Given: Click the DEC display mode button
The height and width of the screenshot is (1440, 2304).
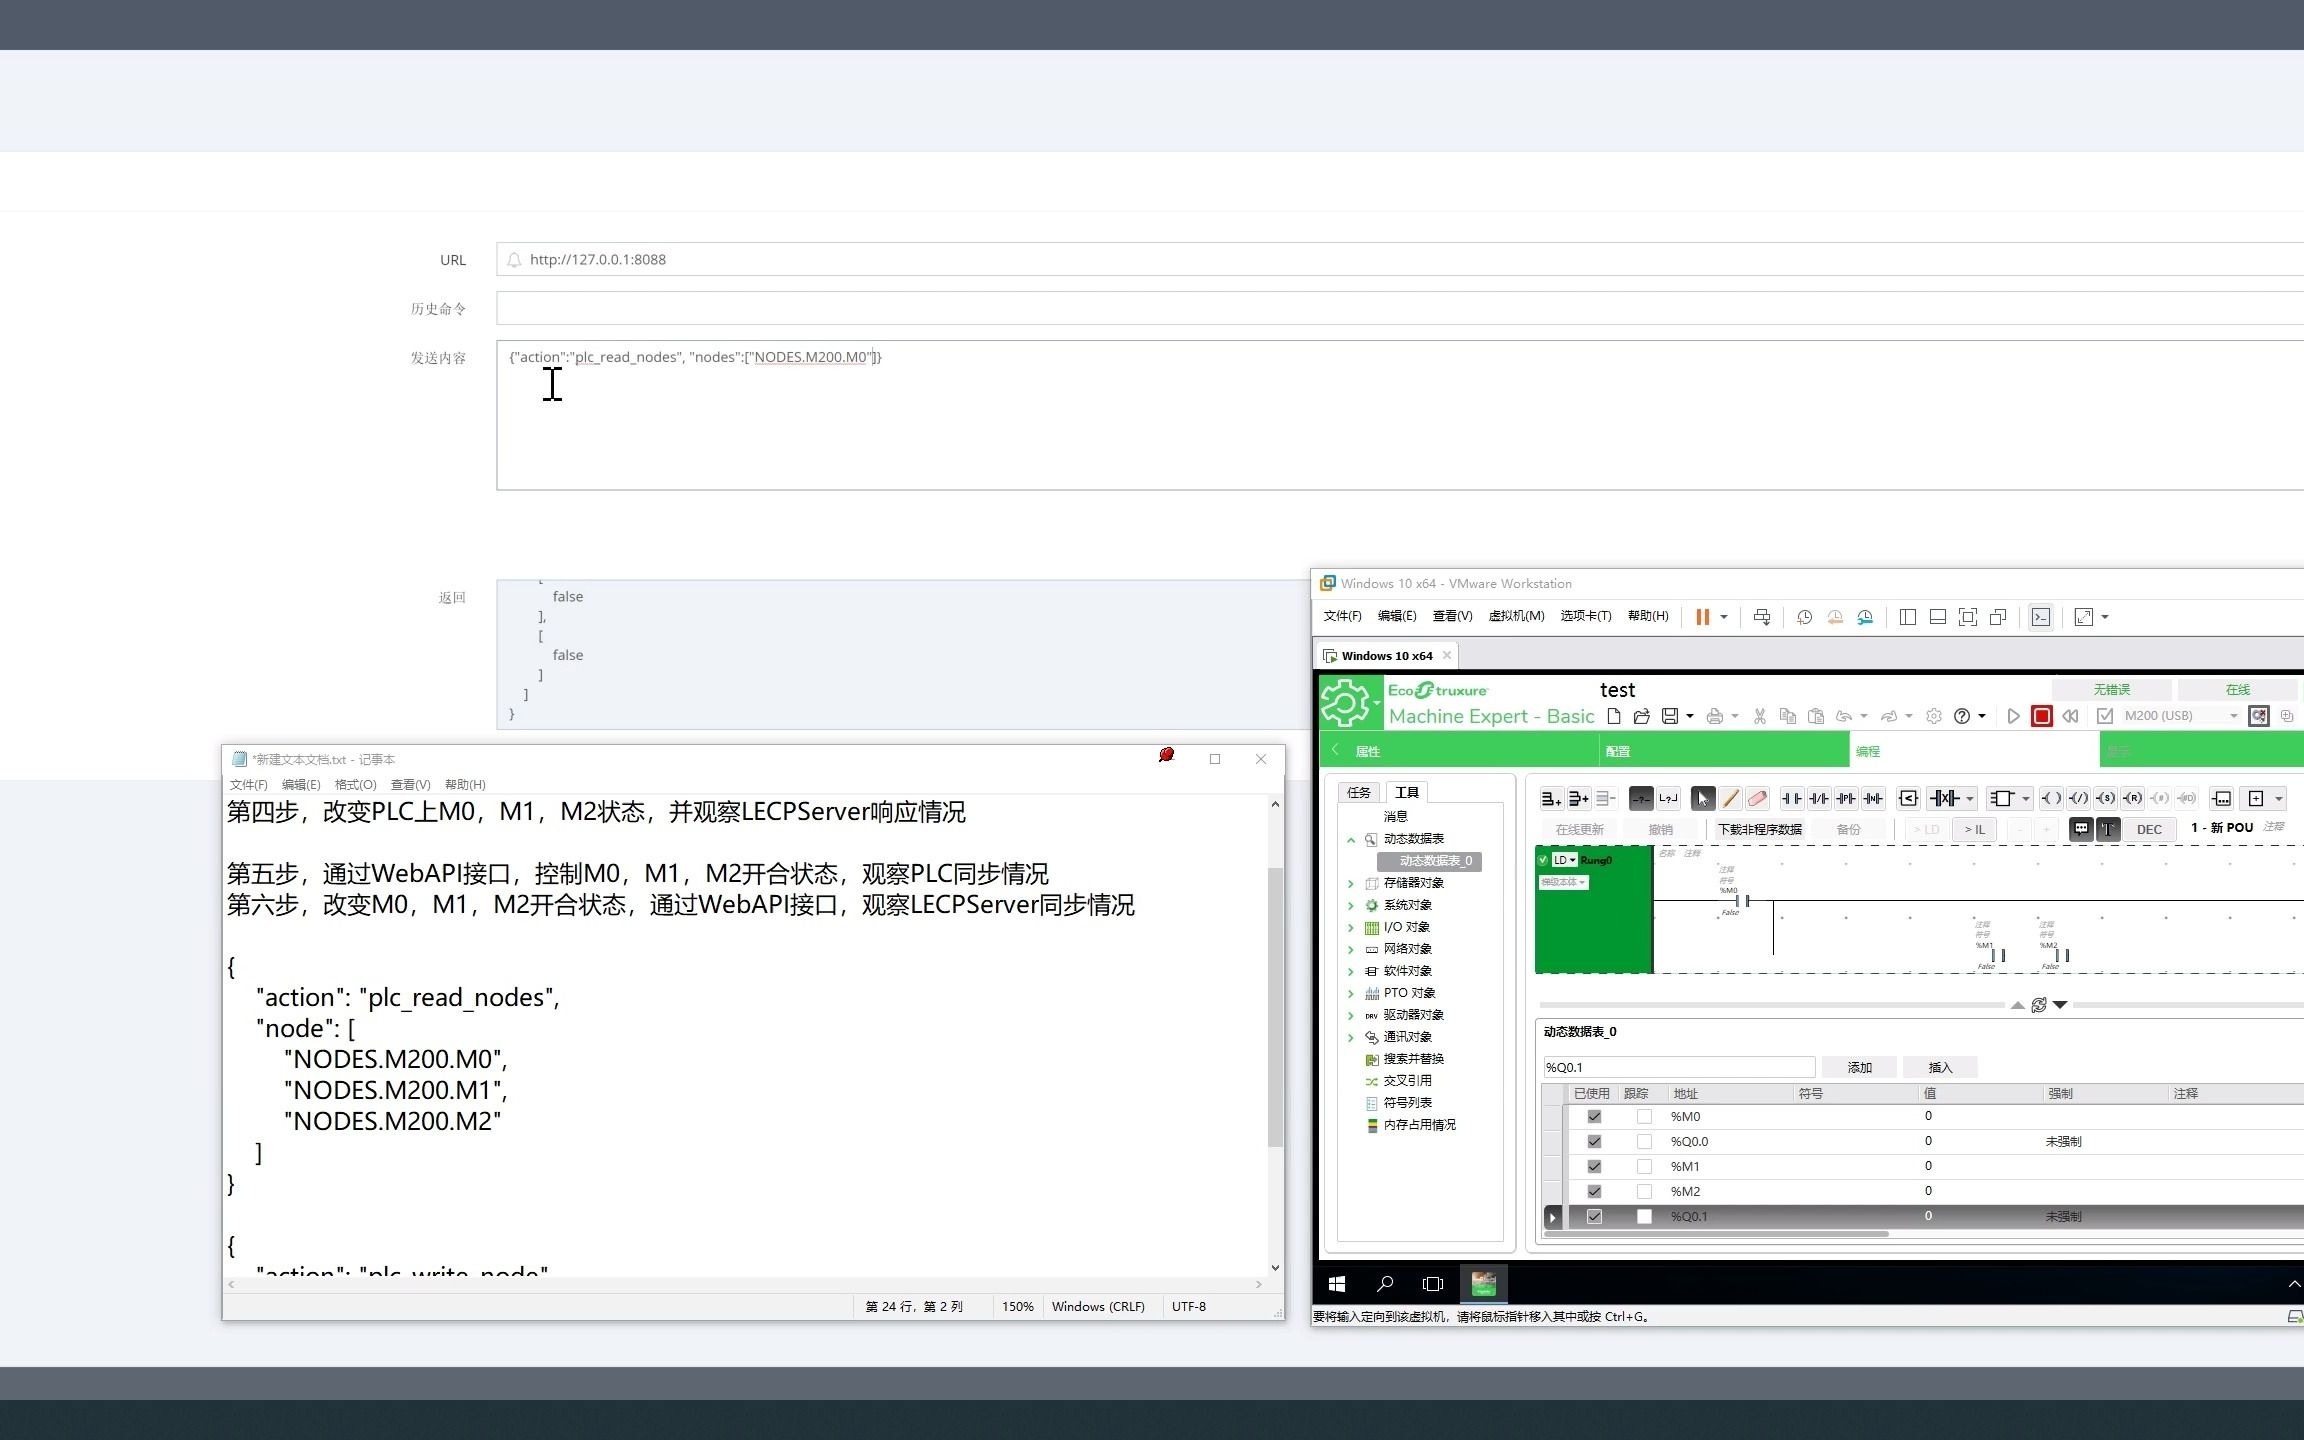Looking at the screenshot, I should (x=2149, y=830).
